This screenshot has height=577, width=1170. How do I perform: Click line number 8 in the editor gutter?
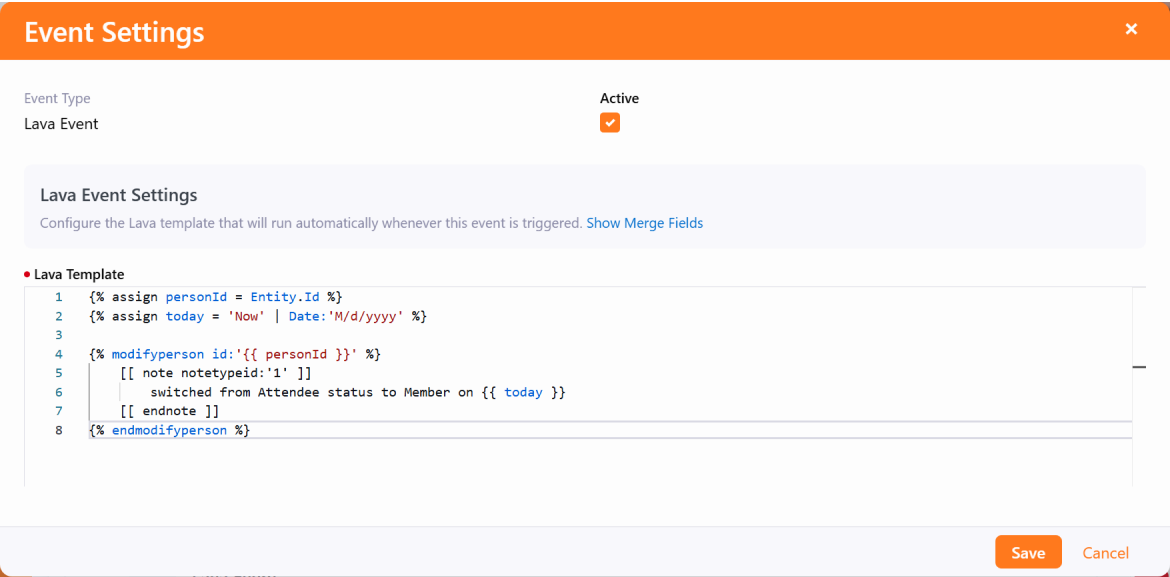tap(59, 430)
